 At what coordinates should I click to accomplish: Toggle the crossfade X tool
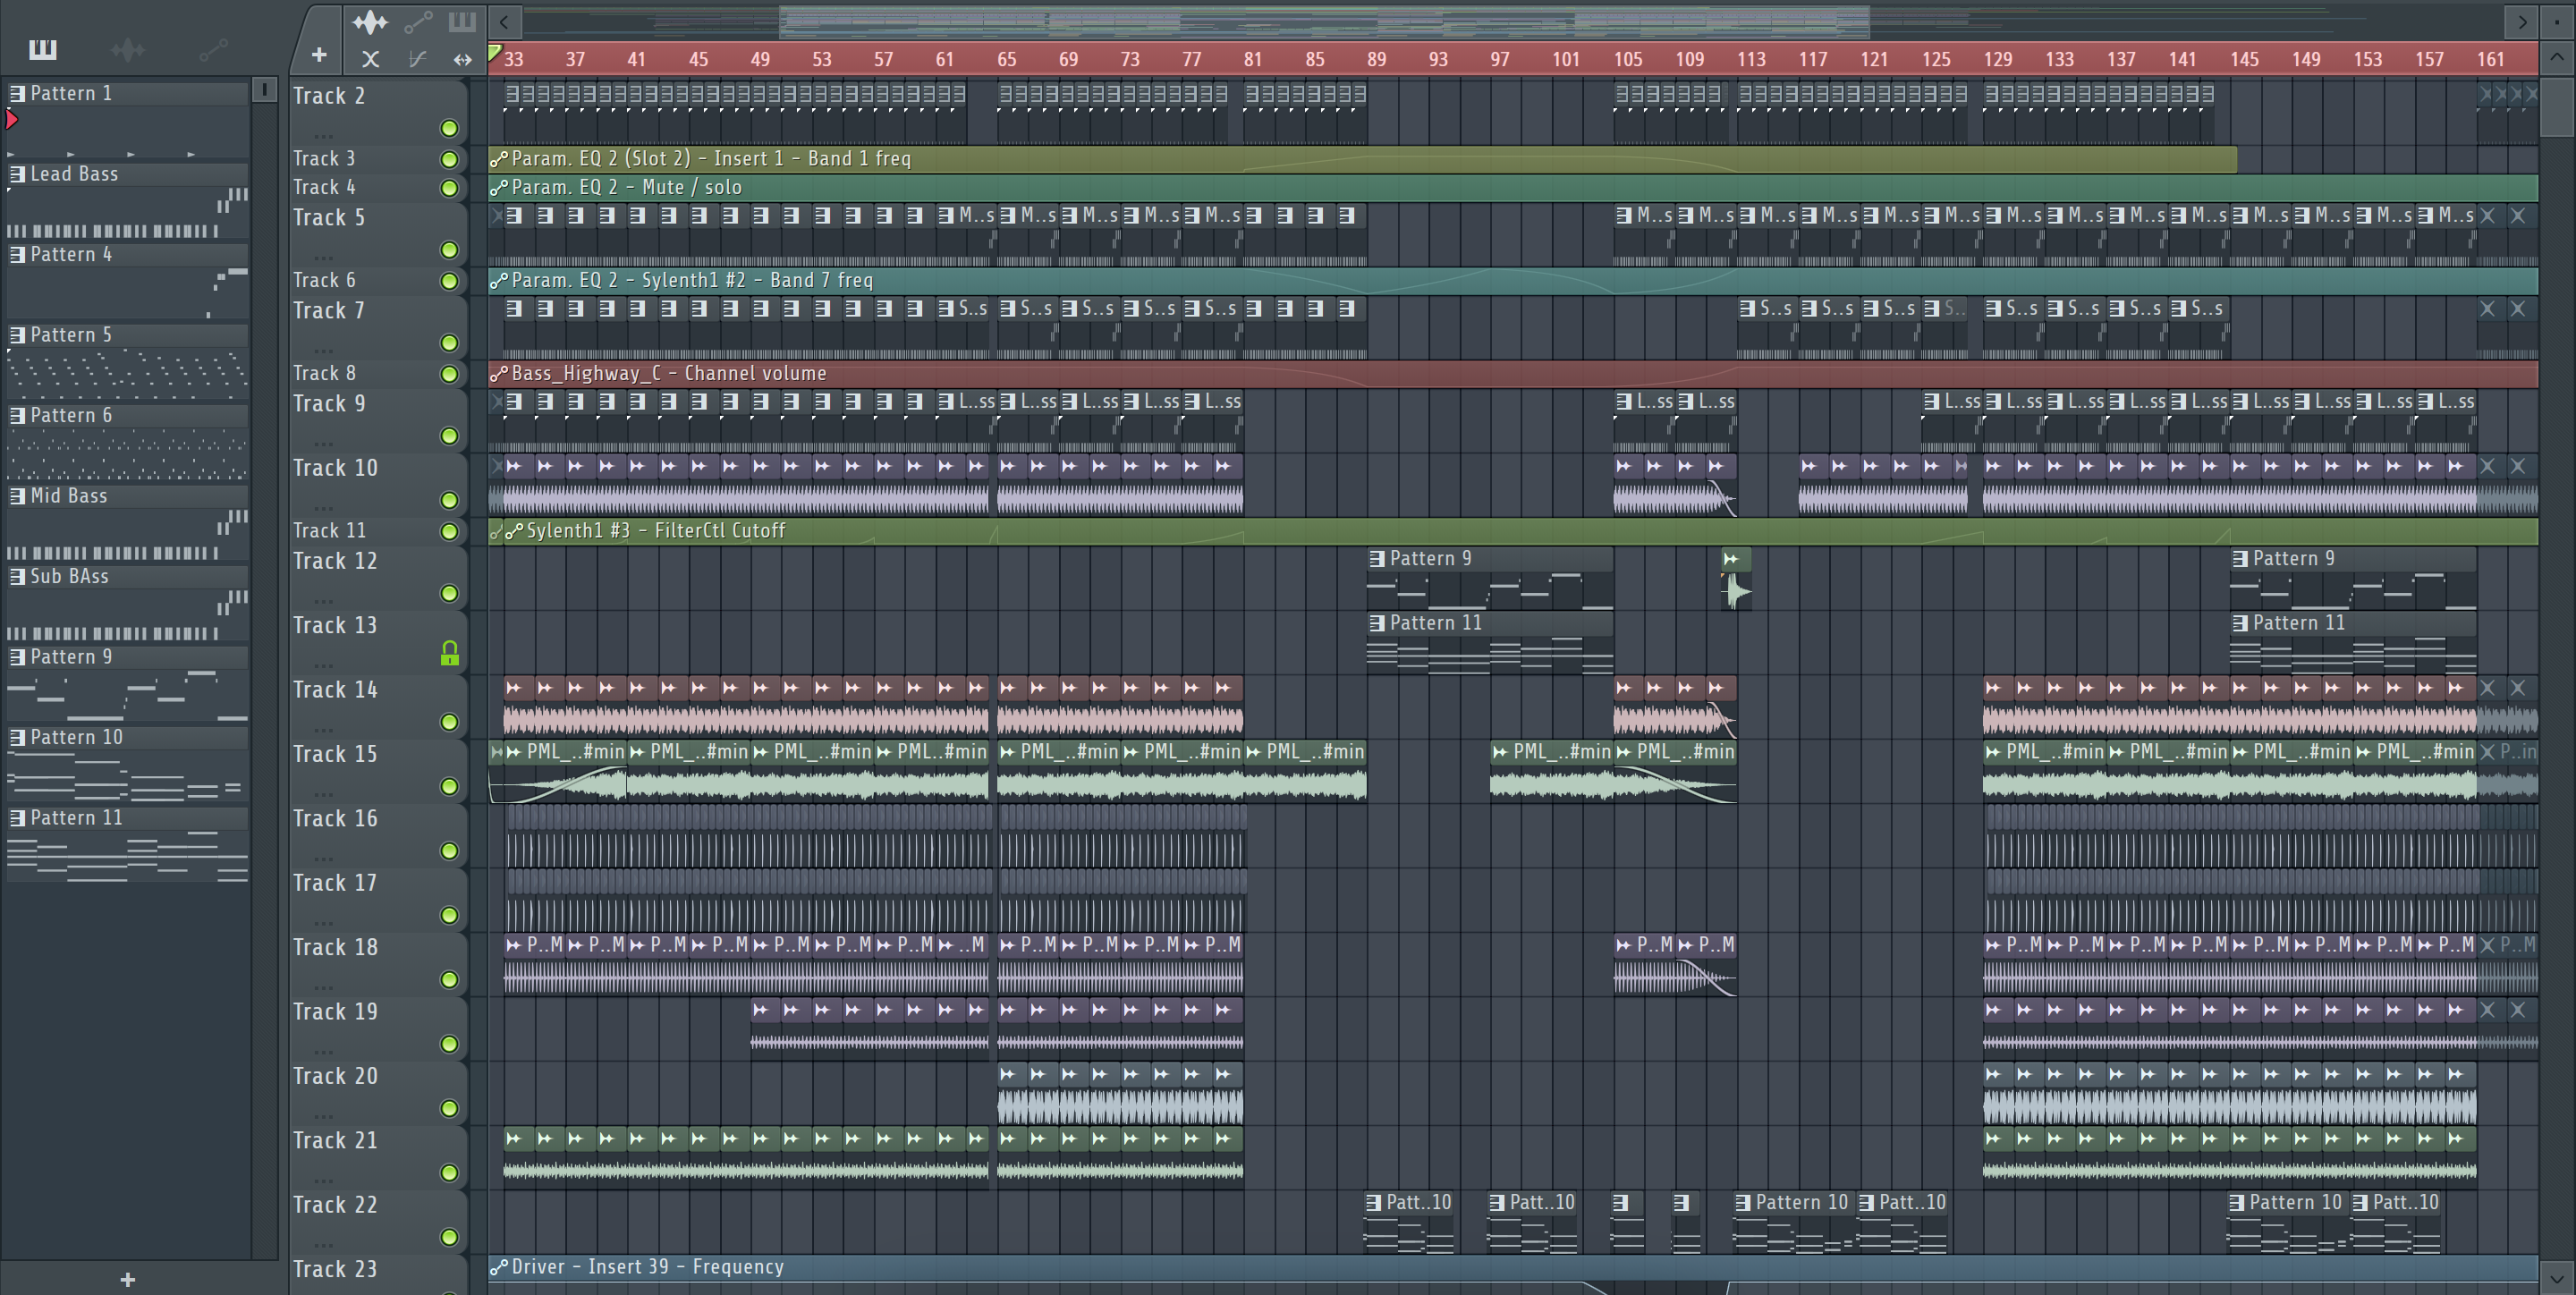(370, 59)
